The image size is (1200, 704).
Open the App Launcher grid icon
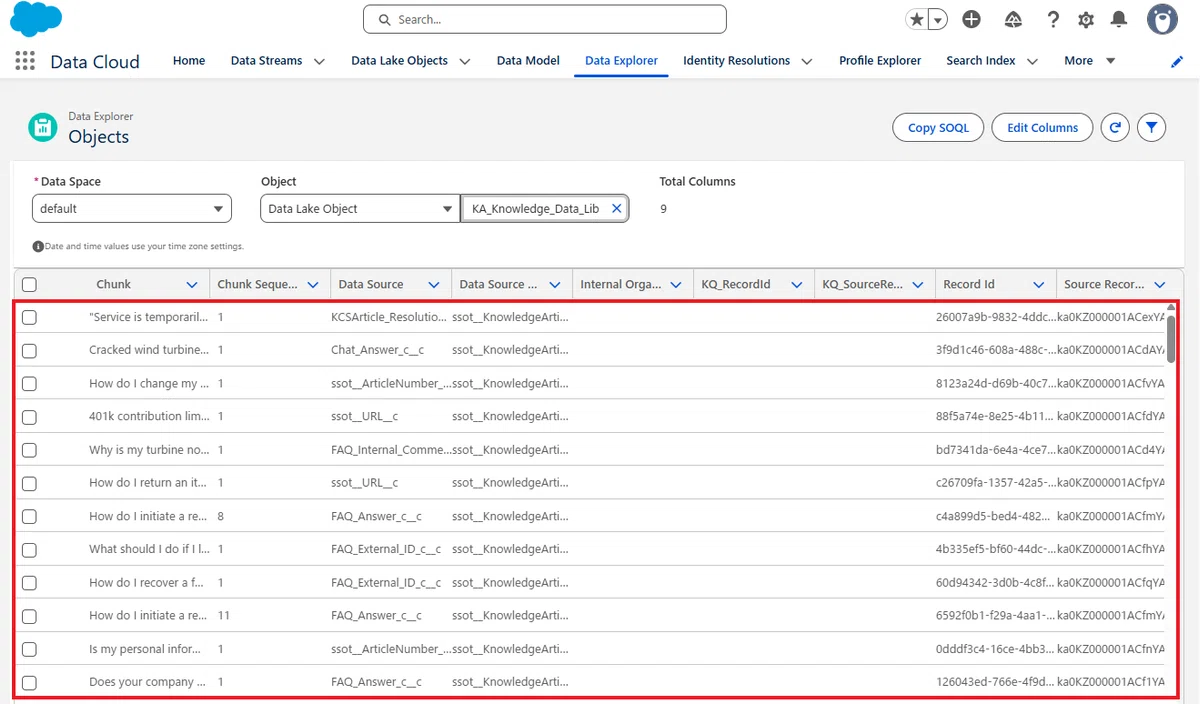click(x=25, y=60)
